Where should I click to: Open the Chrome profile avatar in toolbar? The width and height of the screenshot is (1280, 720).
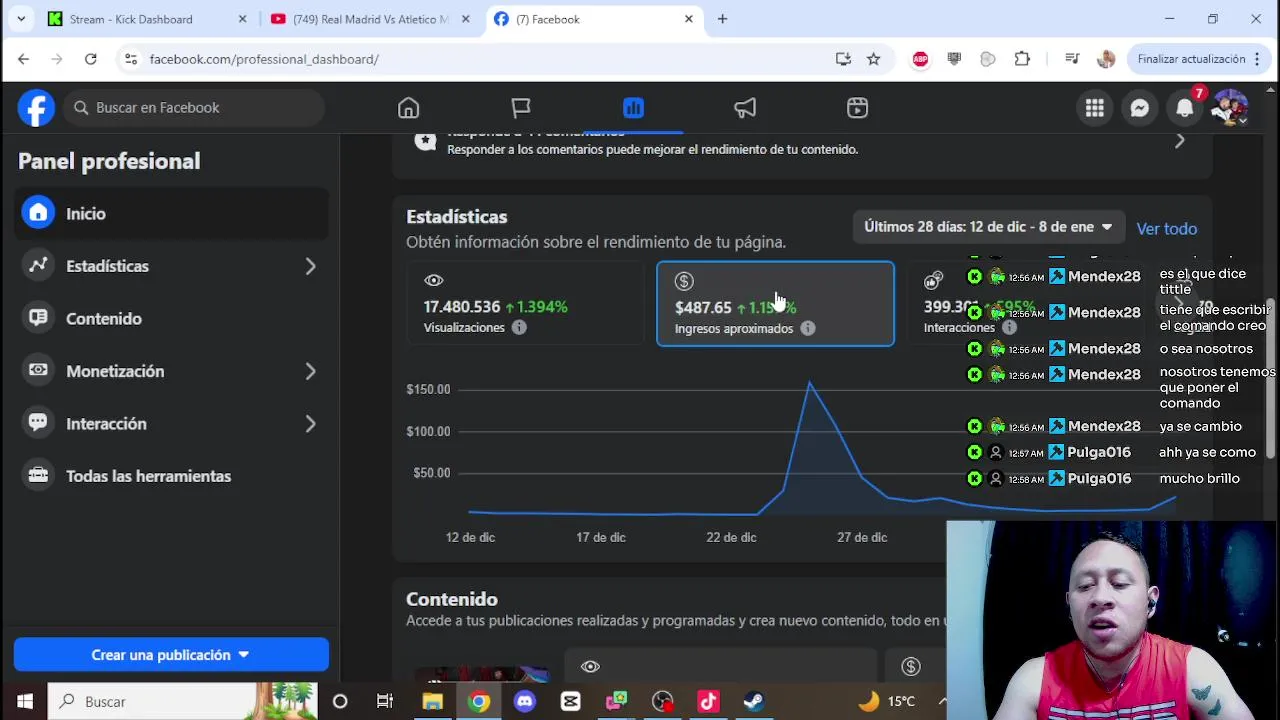point(1106,59)
